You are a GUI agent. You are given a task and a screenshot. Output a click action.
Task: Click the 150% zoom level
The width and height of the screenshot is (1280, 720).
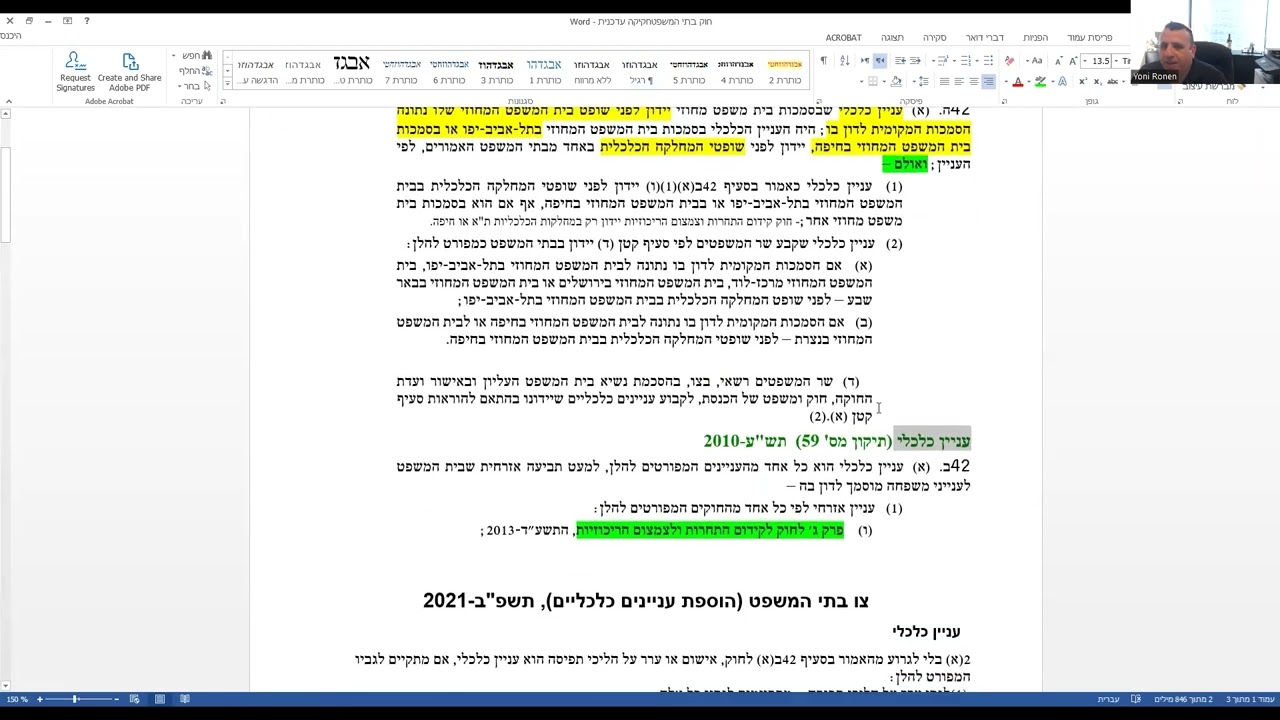(17, 699)
